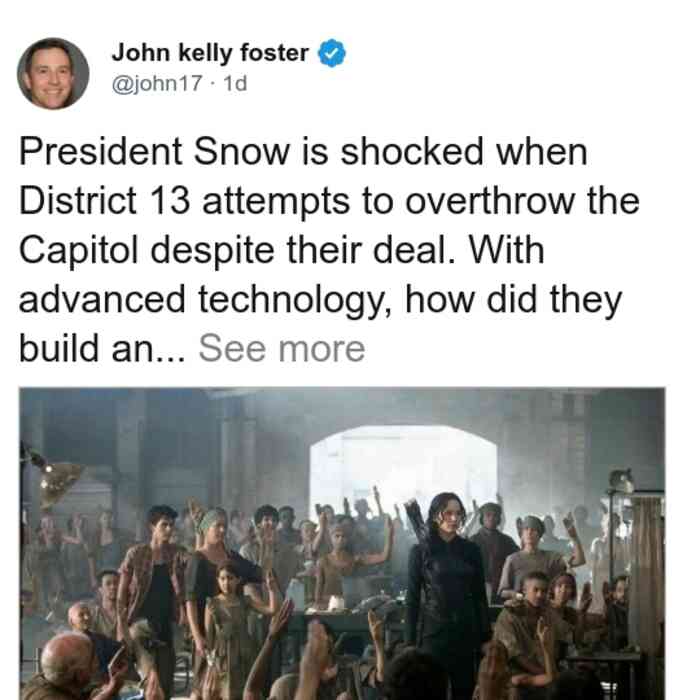The width and height of the screenshot is (700, 700).
Task: Open the attached movie still image
Action: (x=342, y=544)
